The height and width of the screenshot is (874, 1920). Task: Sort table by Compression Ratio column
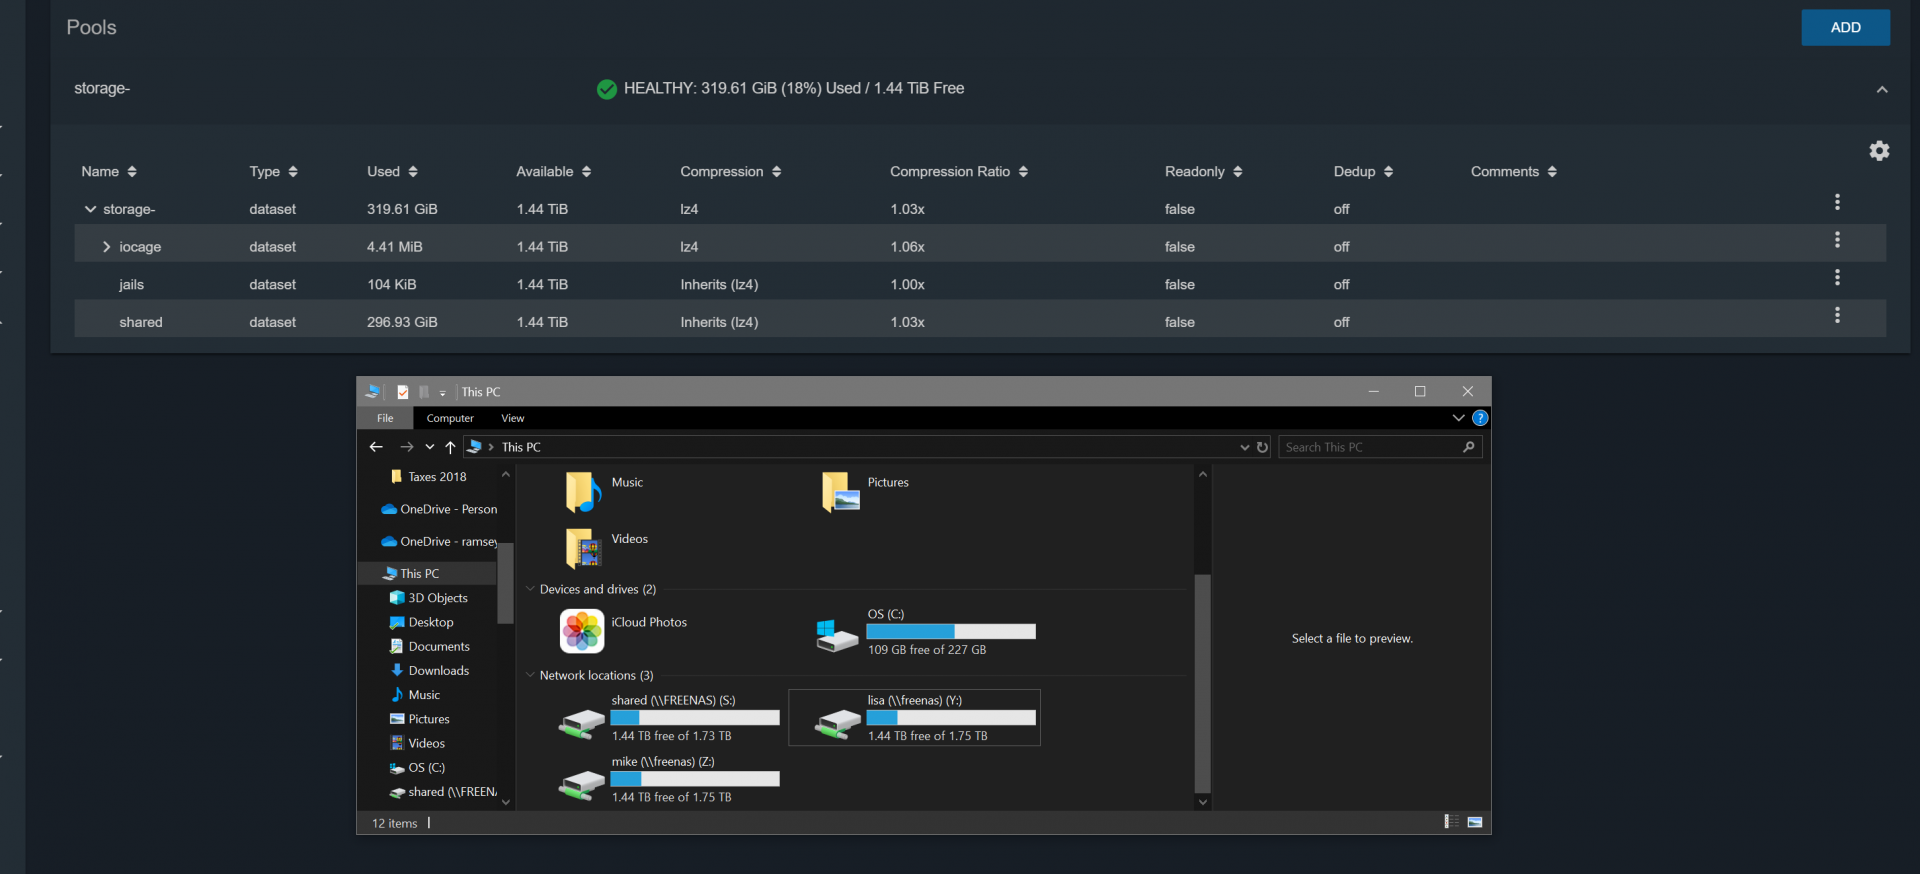coord(958,171)
